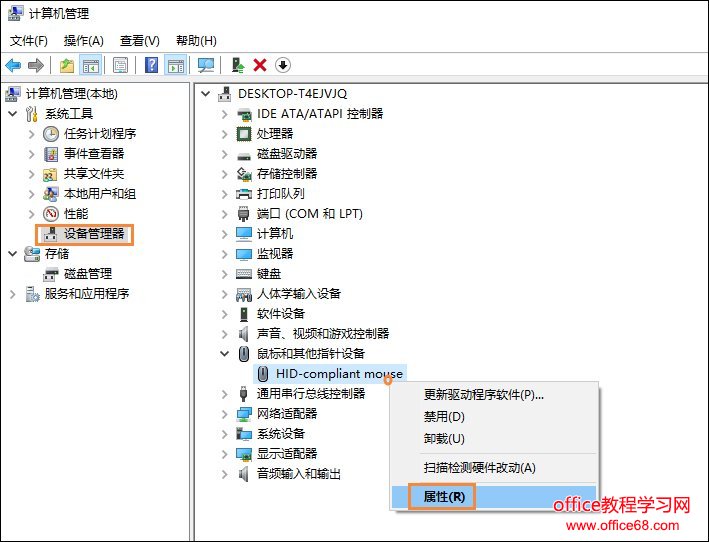This screenshot has width=709, height=542.
Task: Click the Forward arrow toolbar icon
Action: click(36, 66)
